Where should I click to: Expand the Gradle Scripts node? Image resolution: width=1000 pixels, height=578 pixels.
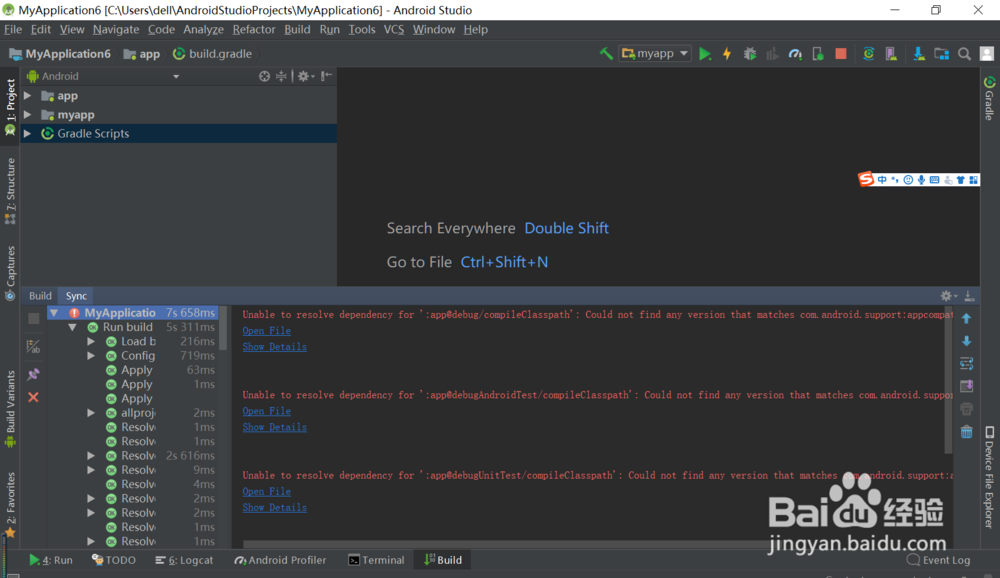pyautogui.click(x=29, y=133)
